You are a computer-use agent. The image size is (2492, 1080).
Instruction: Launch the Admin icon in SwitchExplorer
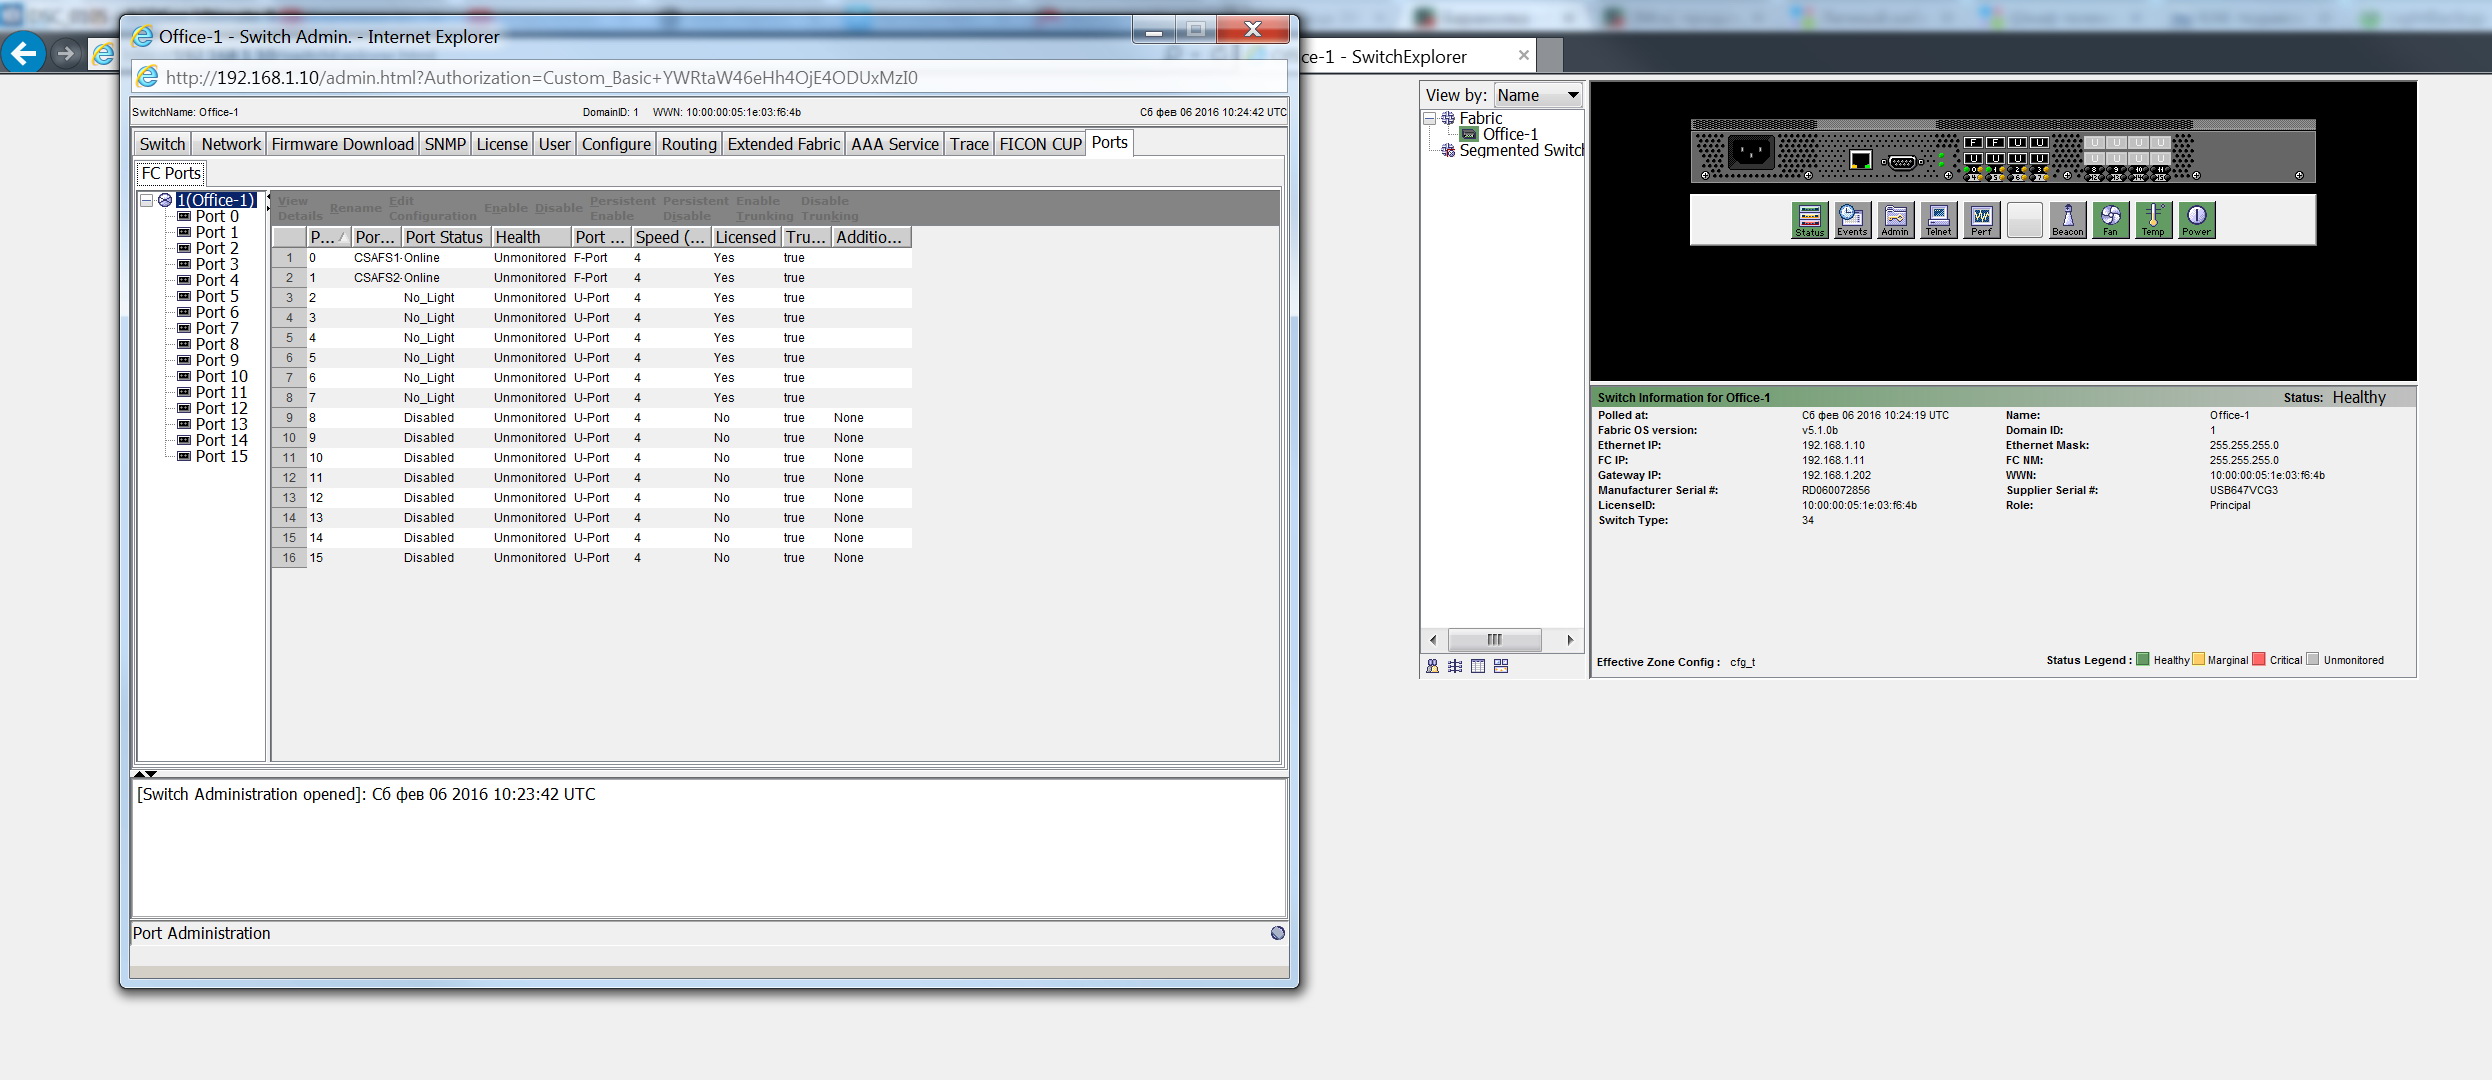[1895, 220]
